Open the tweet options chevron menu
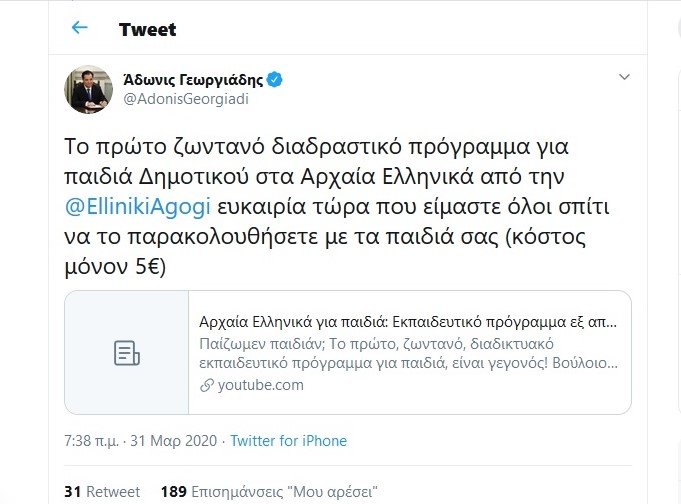681x504 pixels. click(624, 77)
